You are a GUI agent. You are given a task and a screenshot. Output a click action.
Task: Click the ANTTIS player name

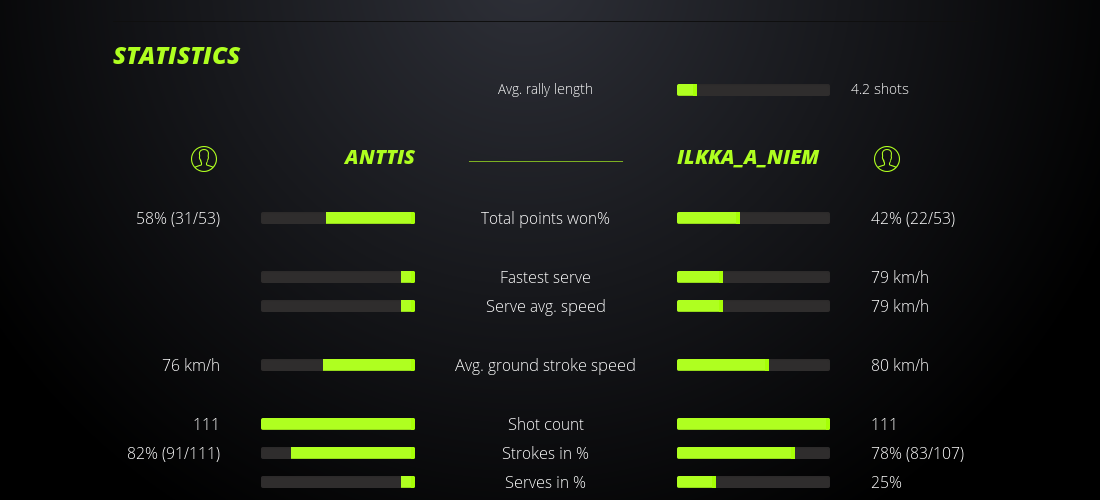click(x=380, y=157)
